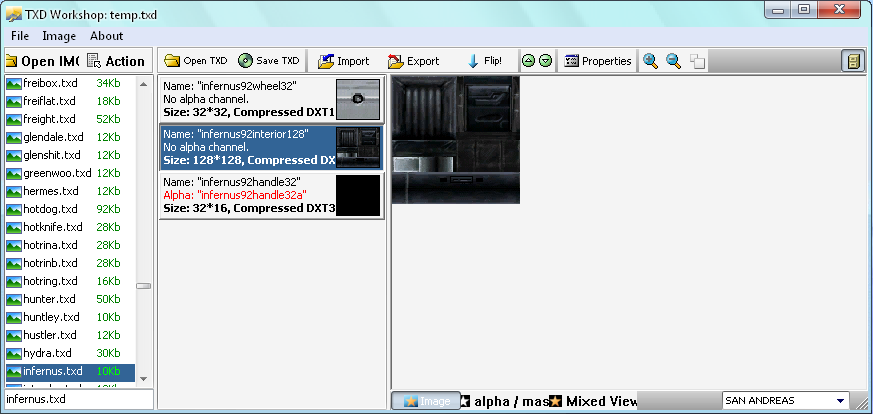Move texture down with green down arrow
Screen dimensions: 873x414
point(546,61)
